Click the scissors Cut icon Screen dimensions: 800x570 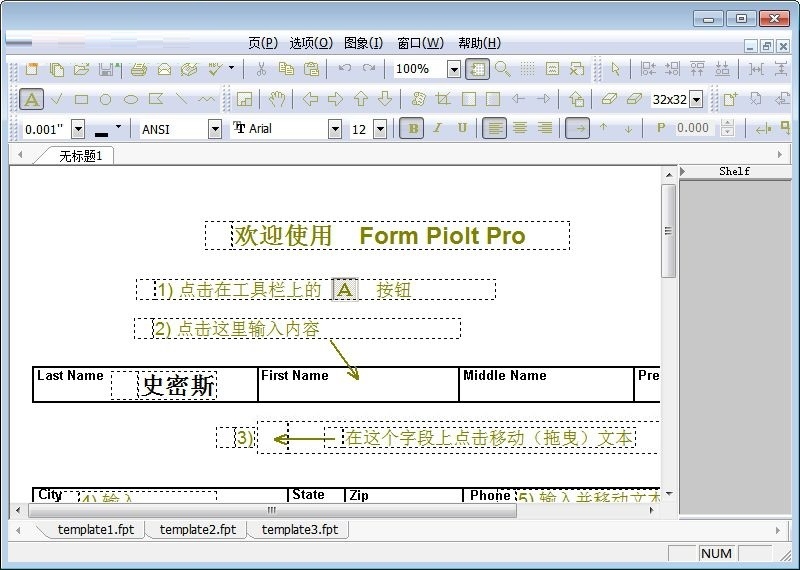pos(261,69)
